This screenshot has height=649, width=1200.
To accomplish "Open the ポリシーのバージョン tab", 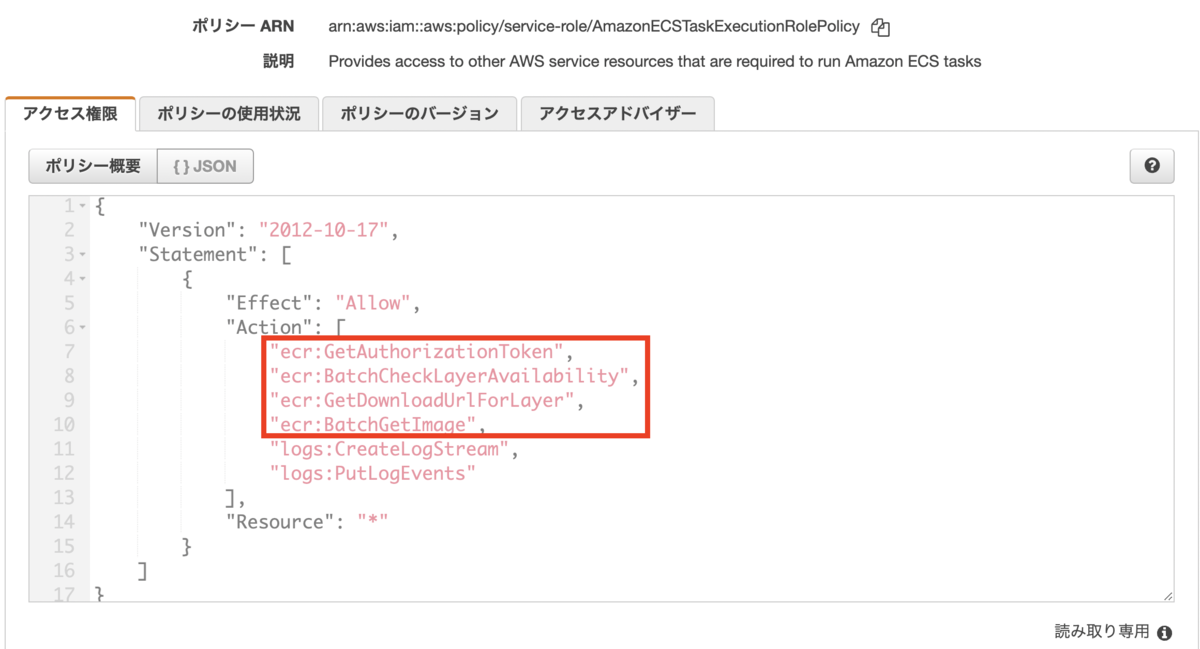I will click(x=419, y=114).
